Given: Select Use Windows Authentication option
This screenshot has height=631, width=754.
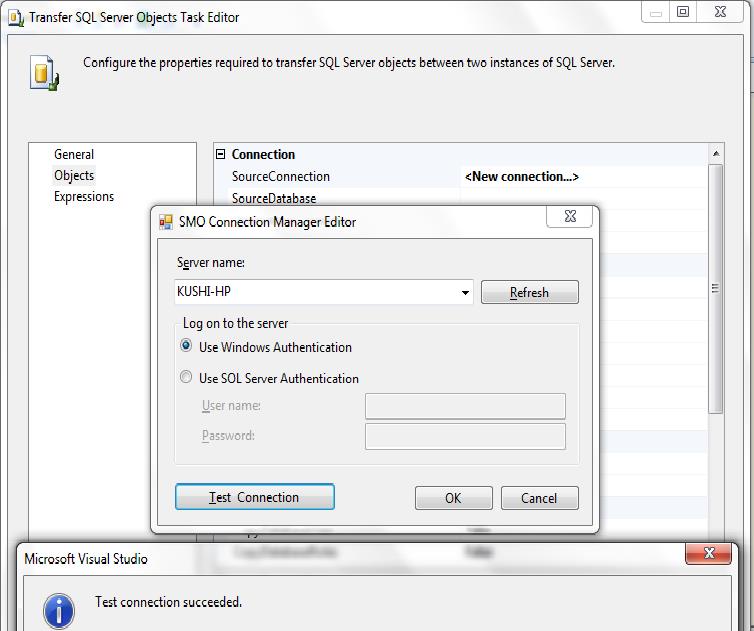Looking at the screenshot, I should [186, 347].
